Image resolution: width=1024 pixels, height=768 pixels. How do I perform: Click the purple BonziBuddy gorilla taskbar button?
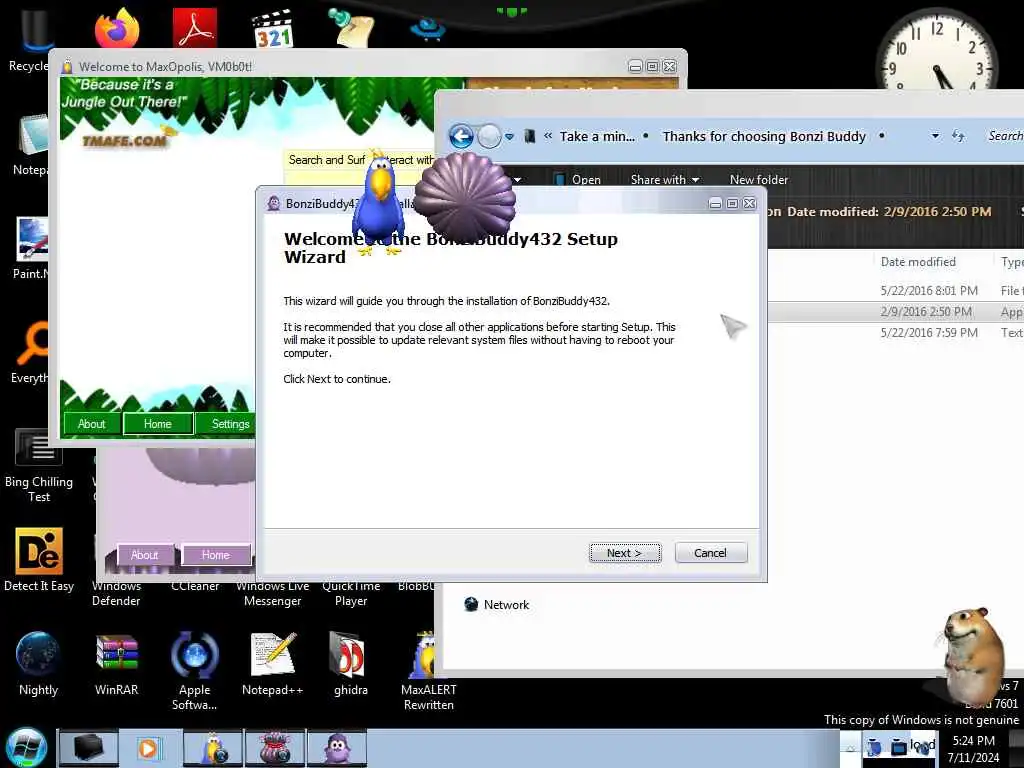pos(337,748)
